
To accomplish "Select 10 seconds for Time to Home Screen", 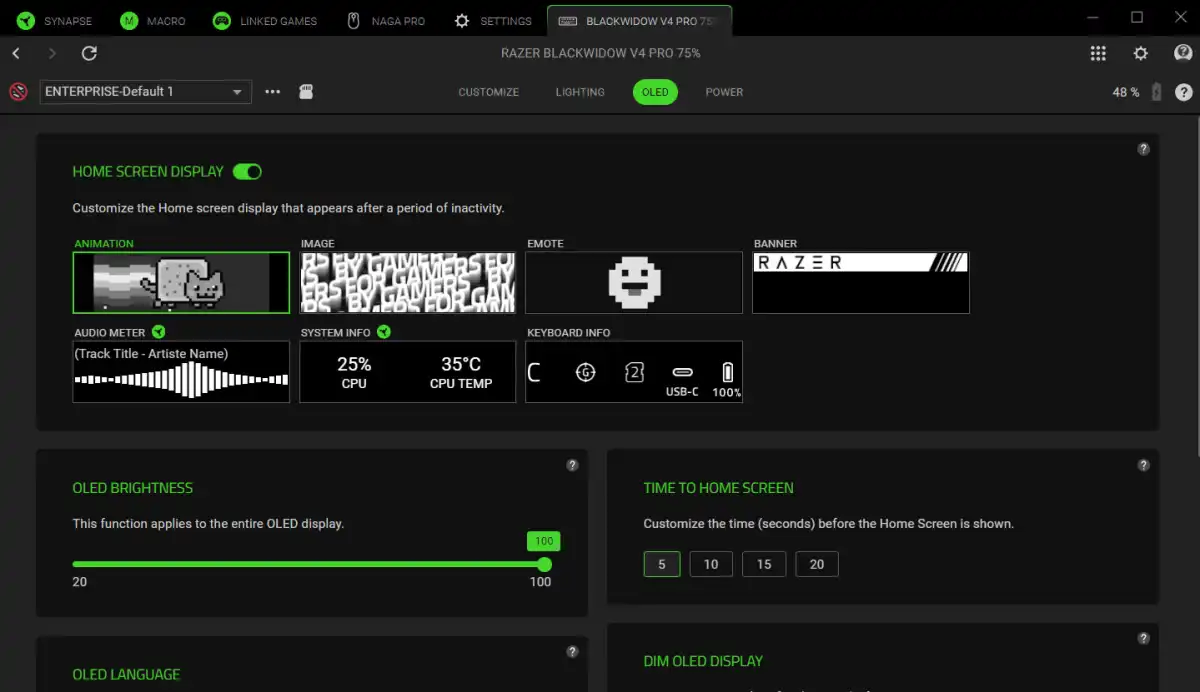I will [x=710, y=564].
